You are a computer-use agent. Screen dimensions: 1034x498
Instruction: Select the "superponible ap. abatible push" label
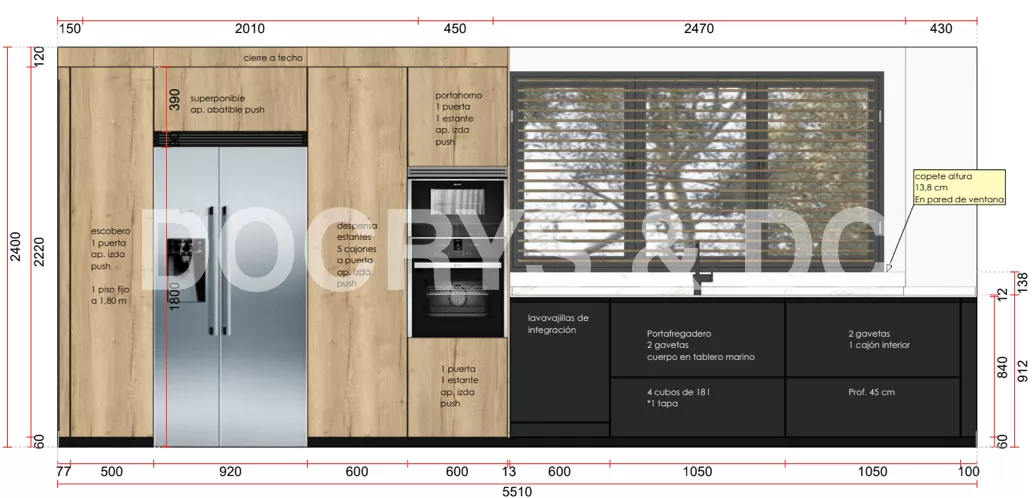pos(227,105)
